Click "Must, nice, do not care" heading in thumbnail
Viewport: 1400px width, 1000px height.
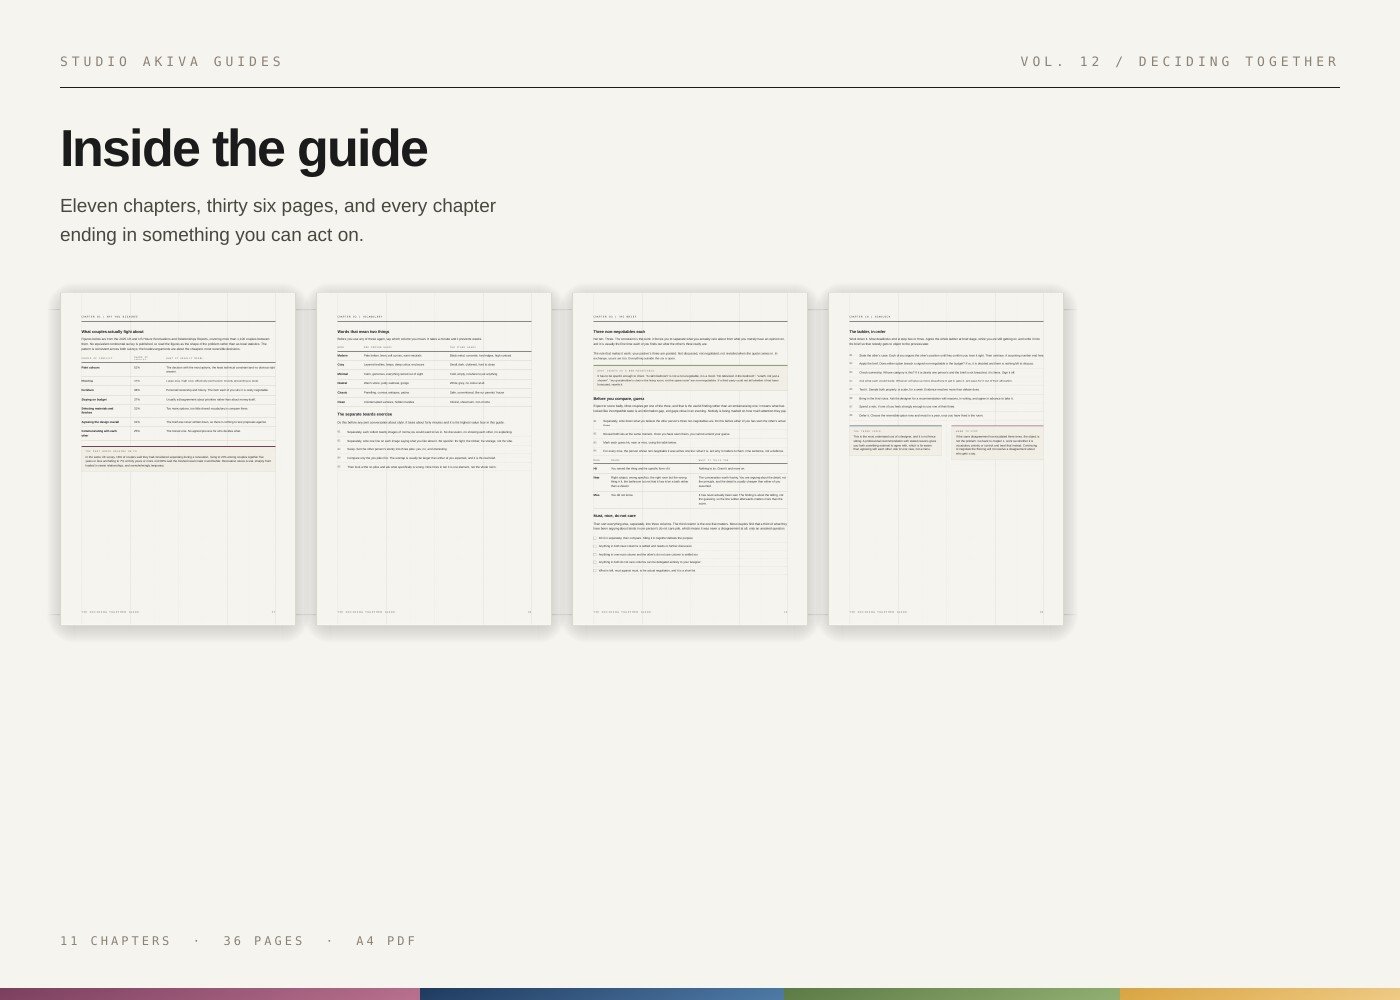click(x=614, y=516)
